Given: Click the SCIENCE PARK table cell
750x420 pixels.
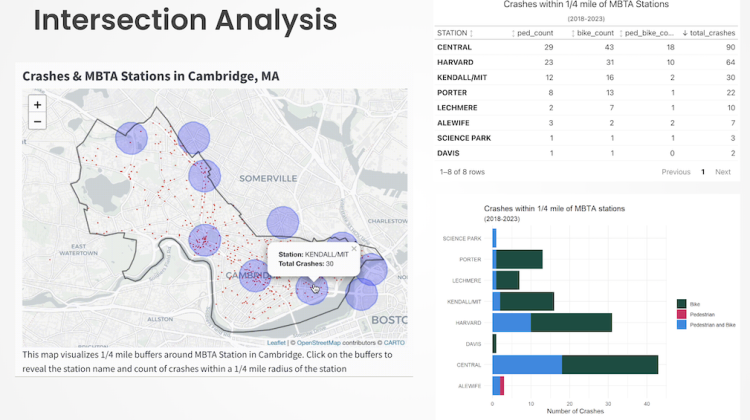Looking at the screenshot, I should (x=463, y=138).
